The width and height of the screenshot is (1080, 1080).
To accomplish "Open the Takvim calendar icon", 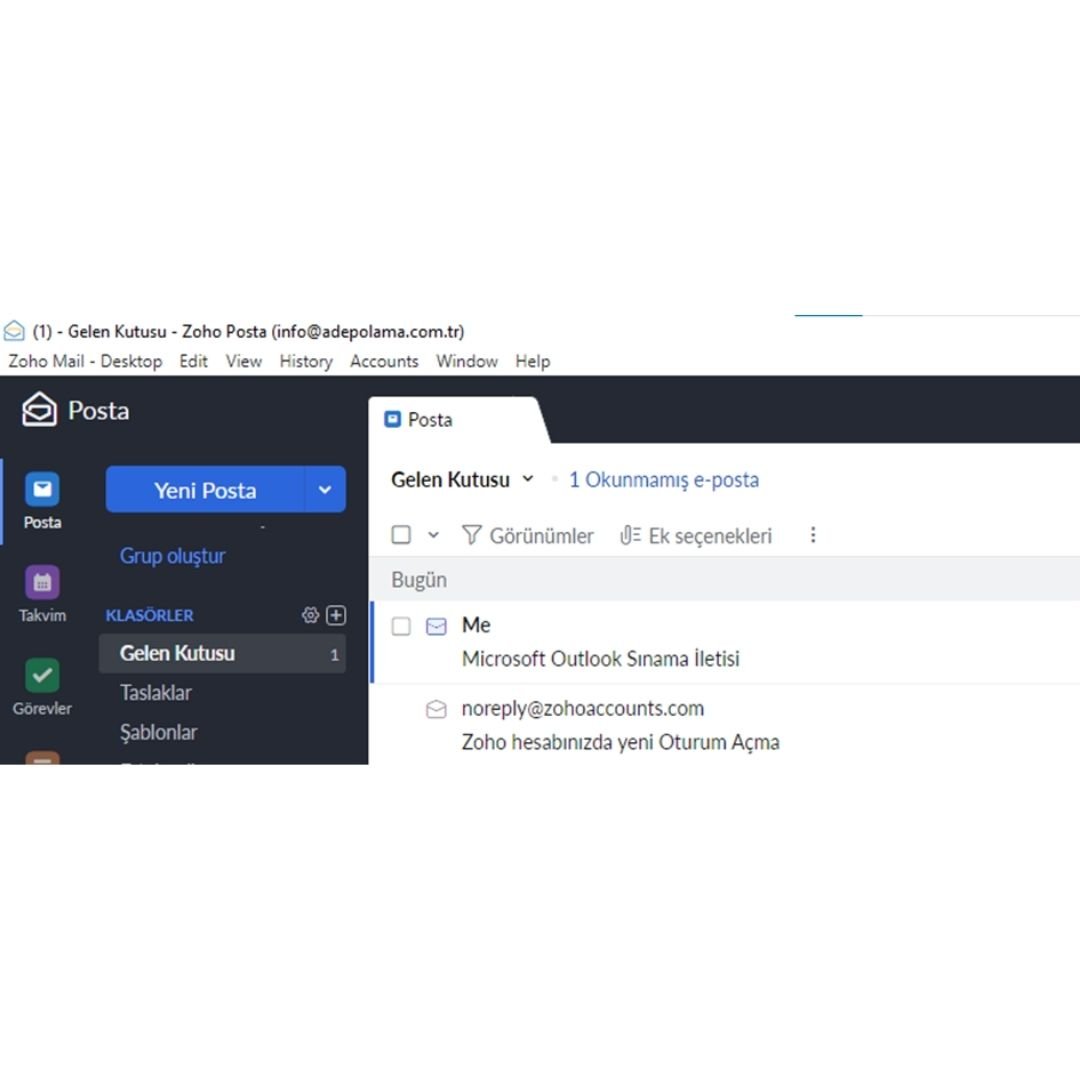I will pos(42,582).
